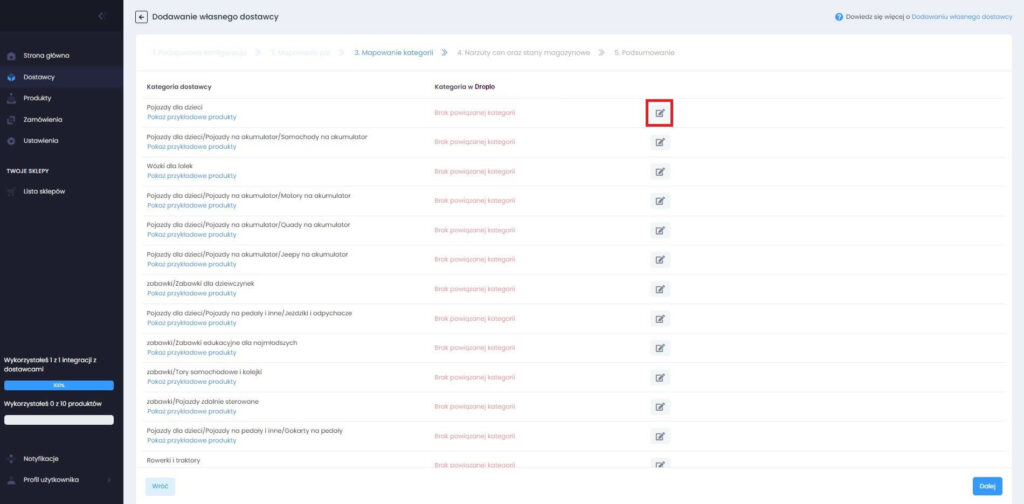Click the Rowerki i traktory category name
This screenshot has width=1024, height=504.
click(174, 460)
